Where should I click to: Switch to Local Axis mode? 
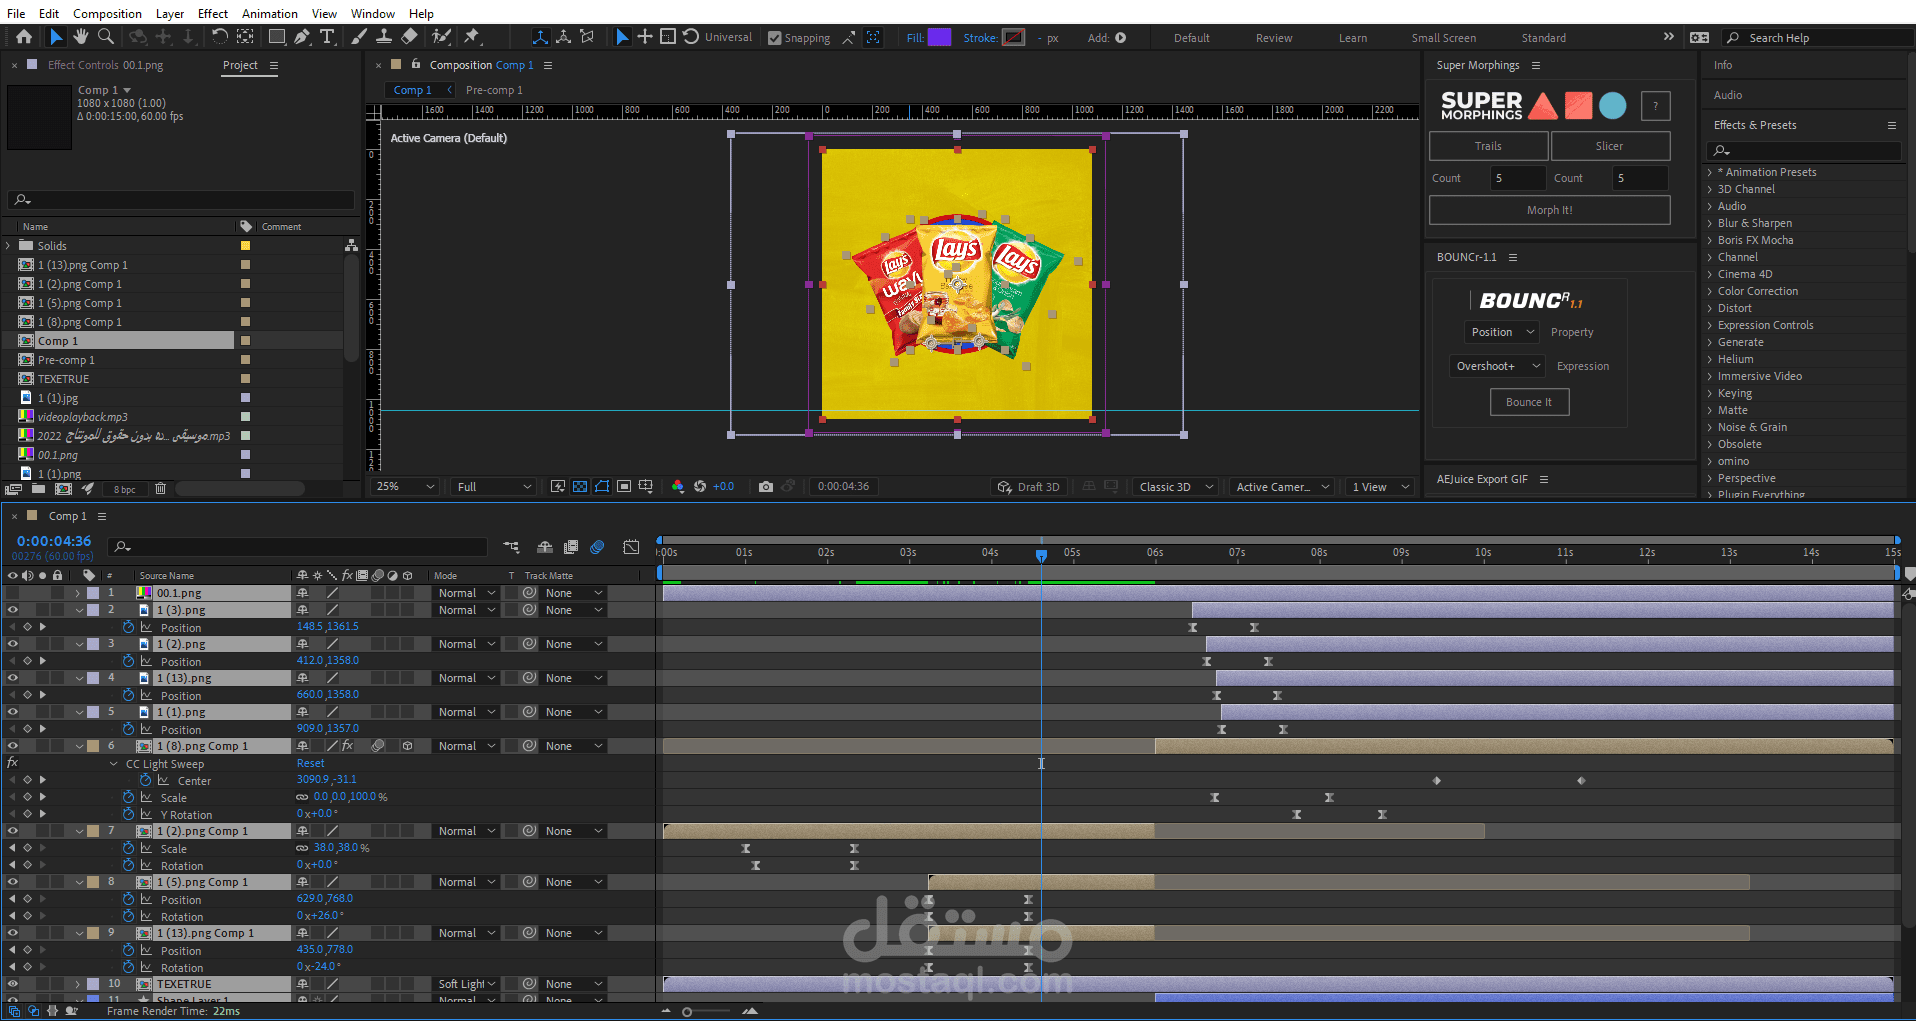[x=540, y=37]
